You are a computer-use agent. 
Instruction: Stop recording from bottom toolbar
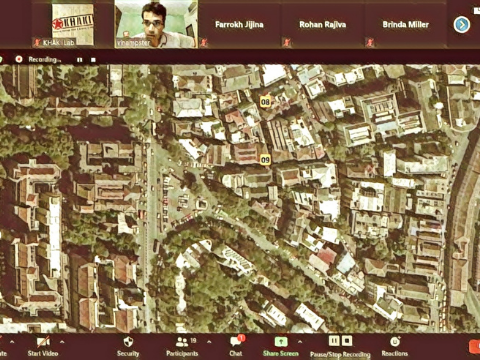click(x=347, y=341)
